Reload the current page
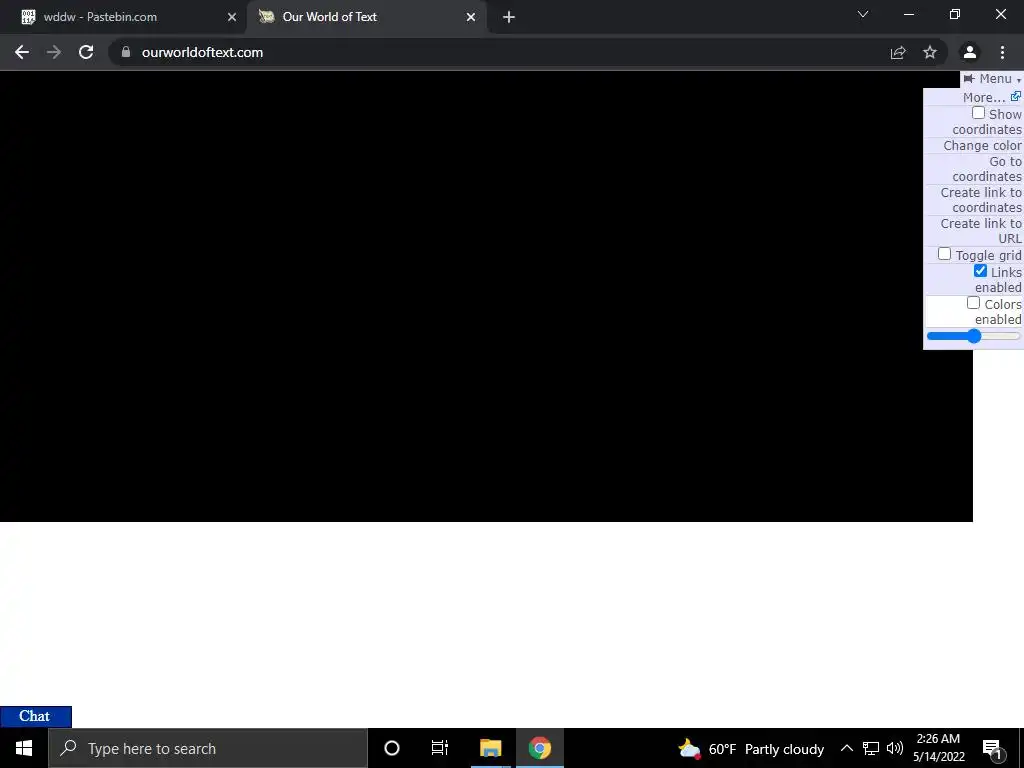Image resolution: width=1024 pixels, height=768 pixels. (86, 52)
